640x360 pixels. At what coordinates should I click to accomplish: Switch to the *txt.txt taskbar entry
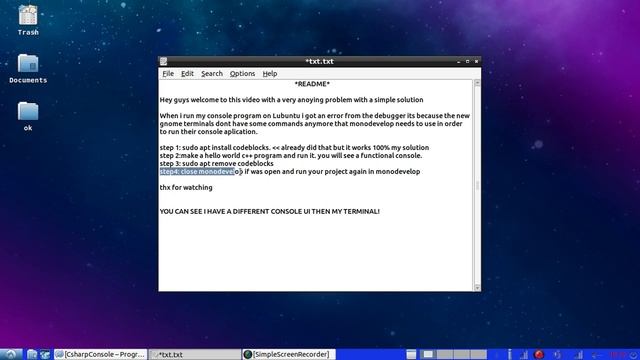(195, 354)
